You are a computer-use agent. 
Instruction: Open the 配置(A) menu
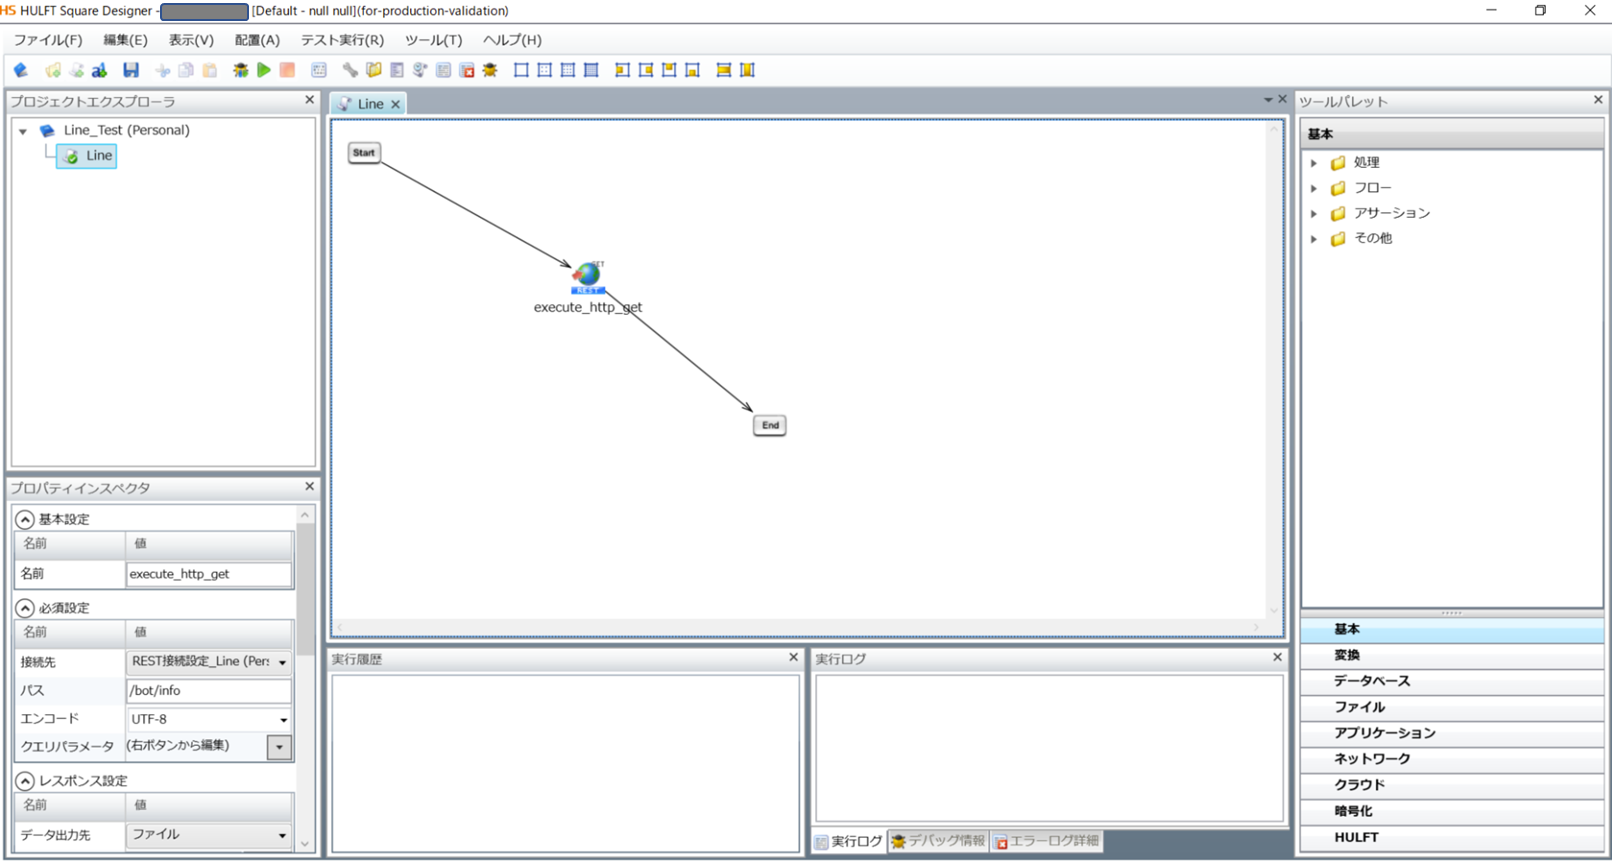click(257, 40)
